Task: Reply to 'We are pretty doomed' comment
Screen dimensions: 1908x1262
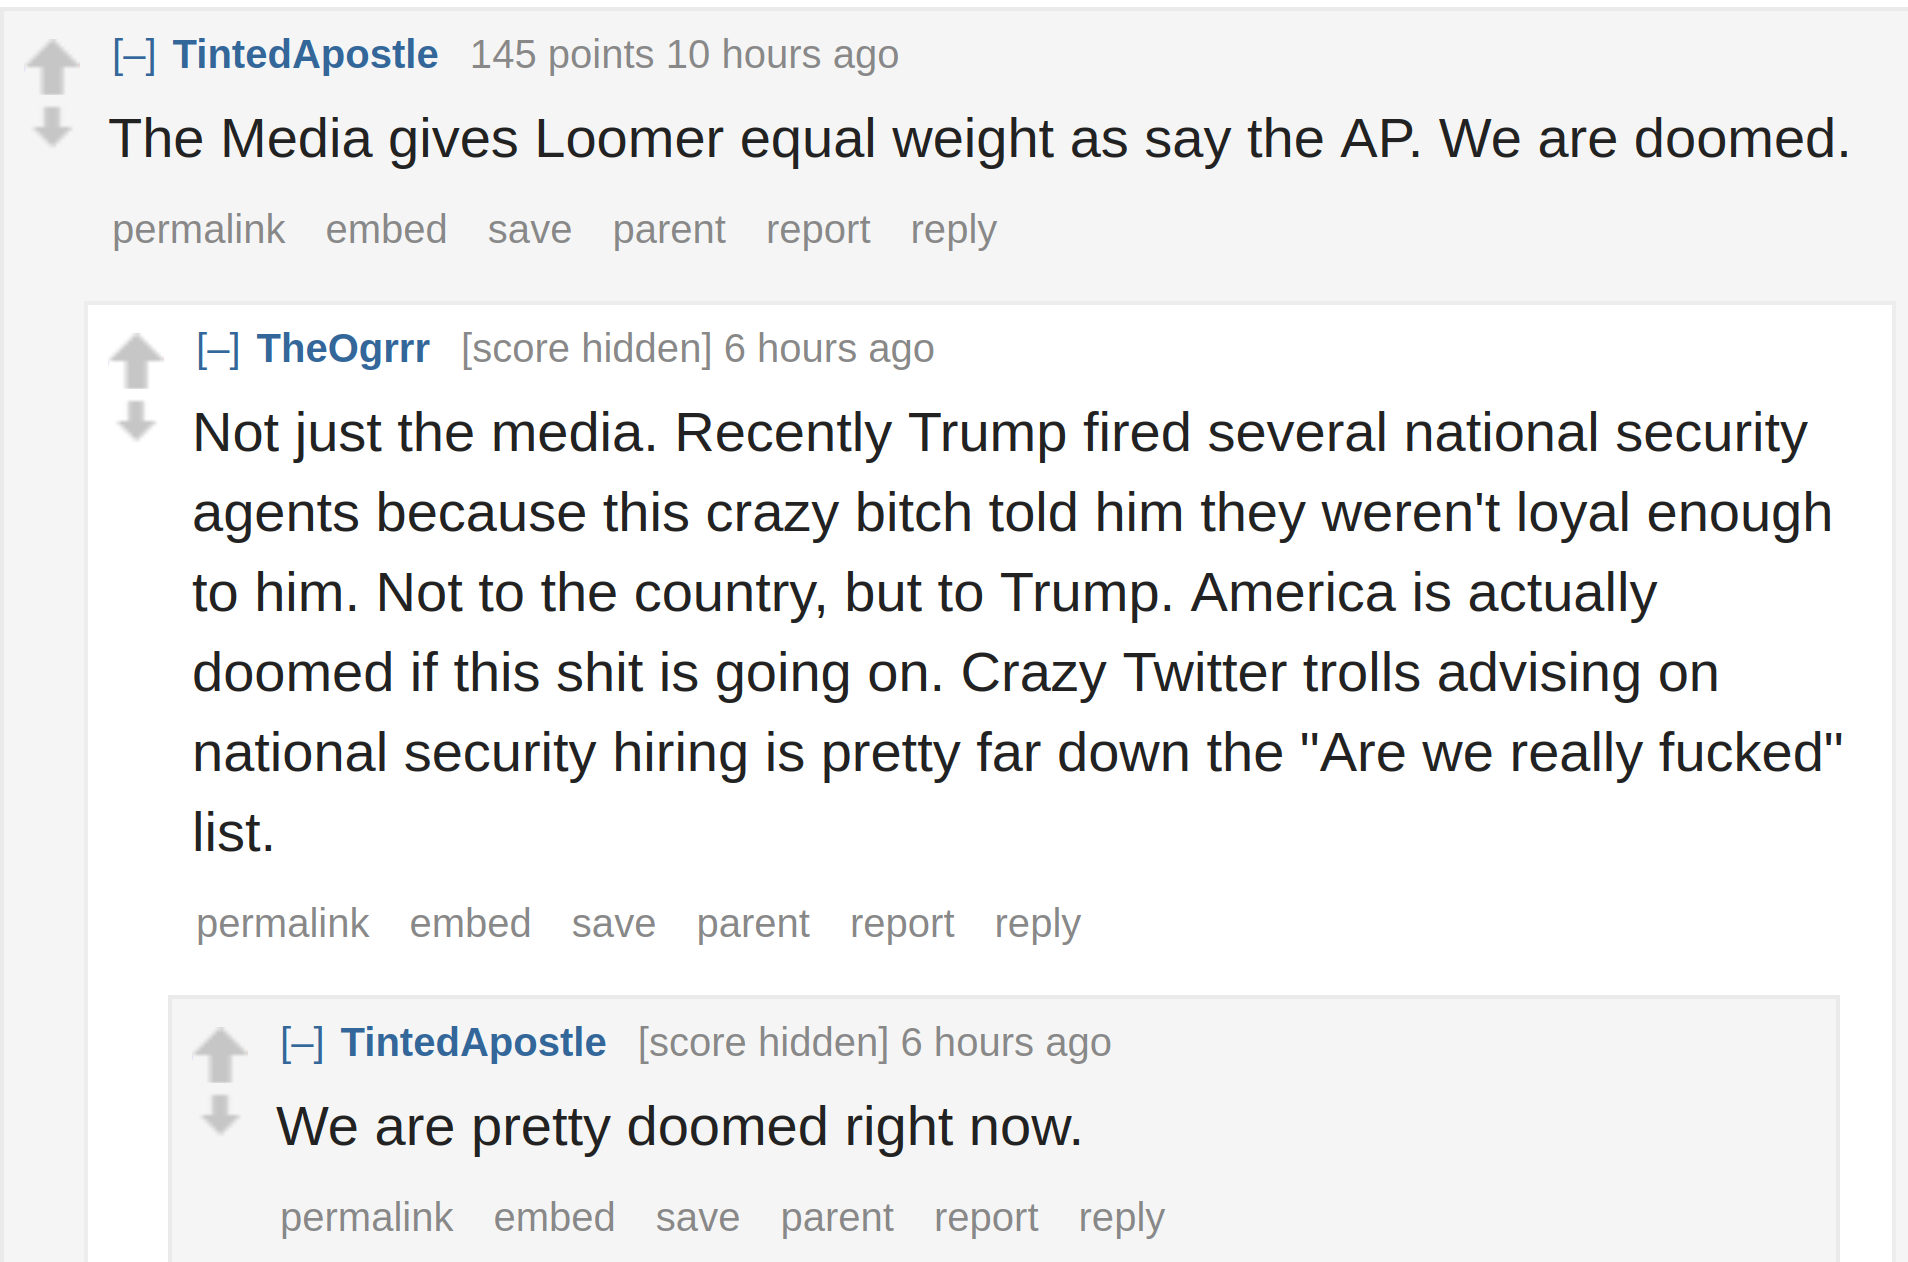Action: pyautogui.click(x=1122, y=1218)
